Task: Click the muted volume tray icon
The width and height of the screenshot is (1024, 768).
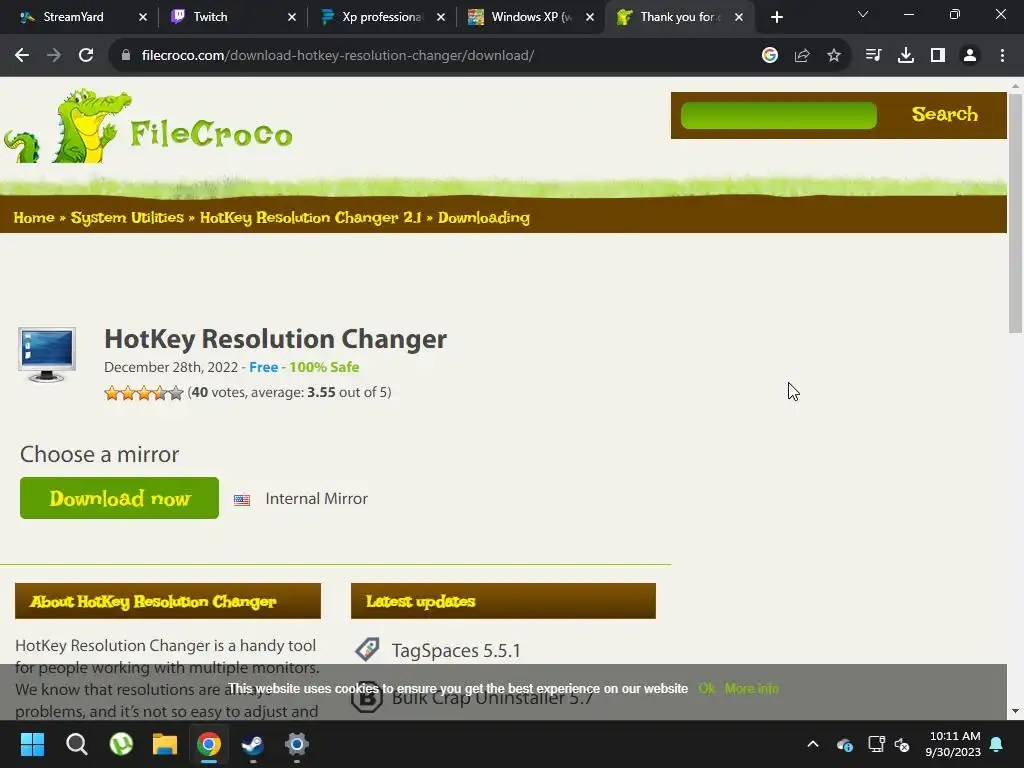Action: (x=902, y=744)
